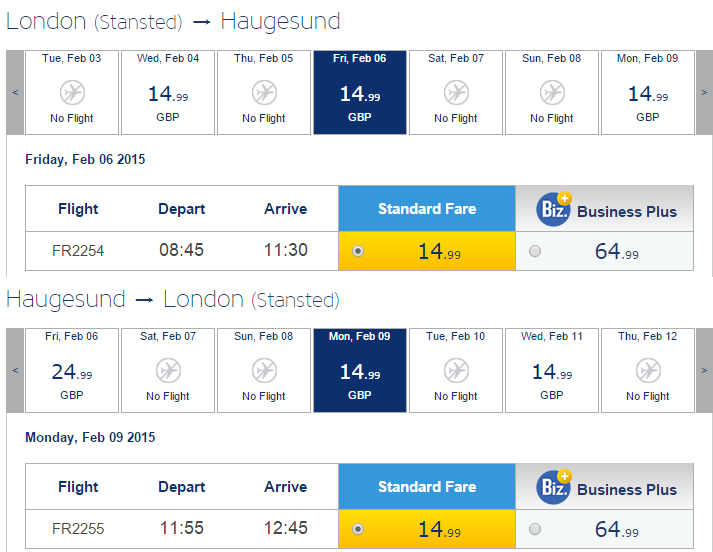Click the no-flight plane icon for Tue, Feb 03
The width and height of the screenshot is (713, 552).
[x=72, y=93]
